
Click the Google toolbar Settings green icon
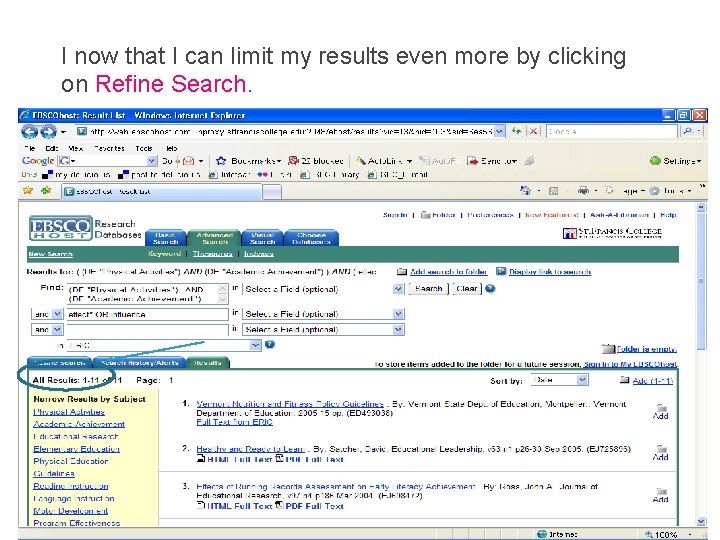655,161
